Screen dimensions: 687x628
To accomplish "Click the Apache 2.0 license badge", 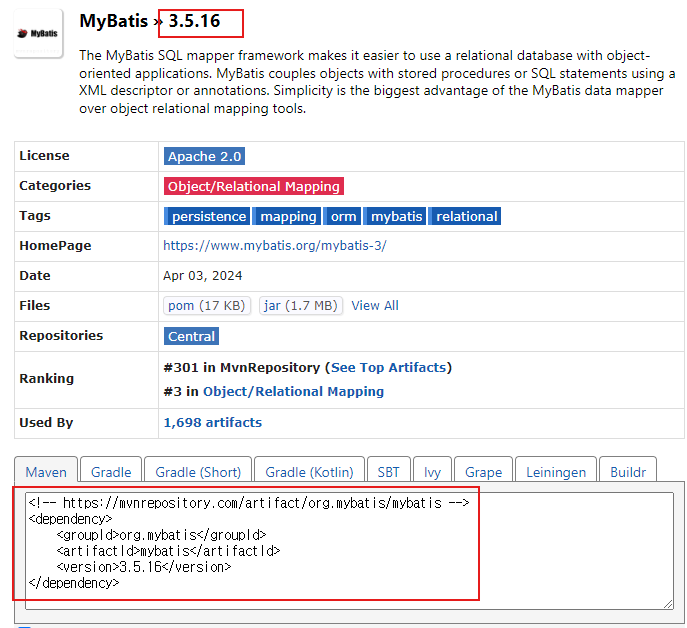I will coord(204,156).
